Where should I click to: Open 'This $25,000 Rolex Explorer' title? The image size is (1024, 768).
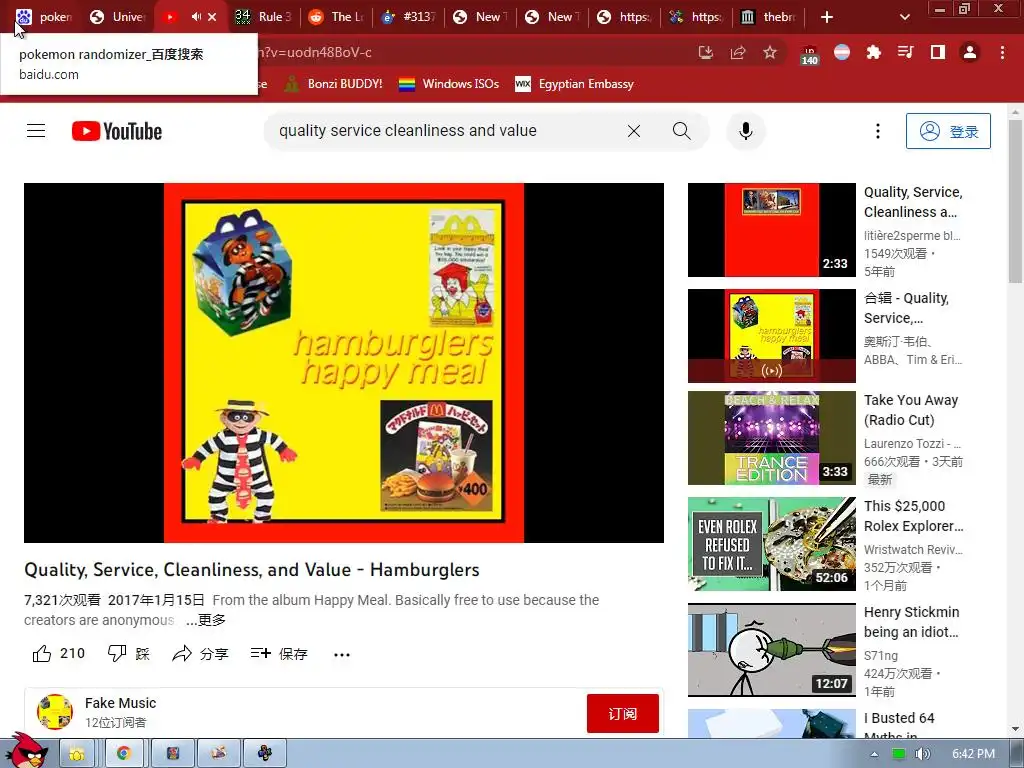coord(913,516)
